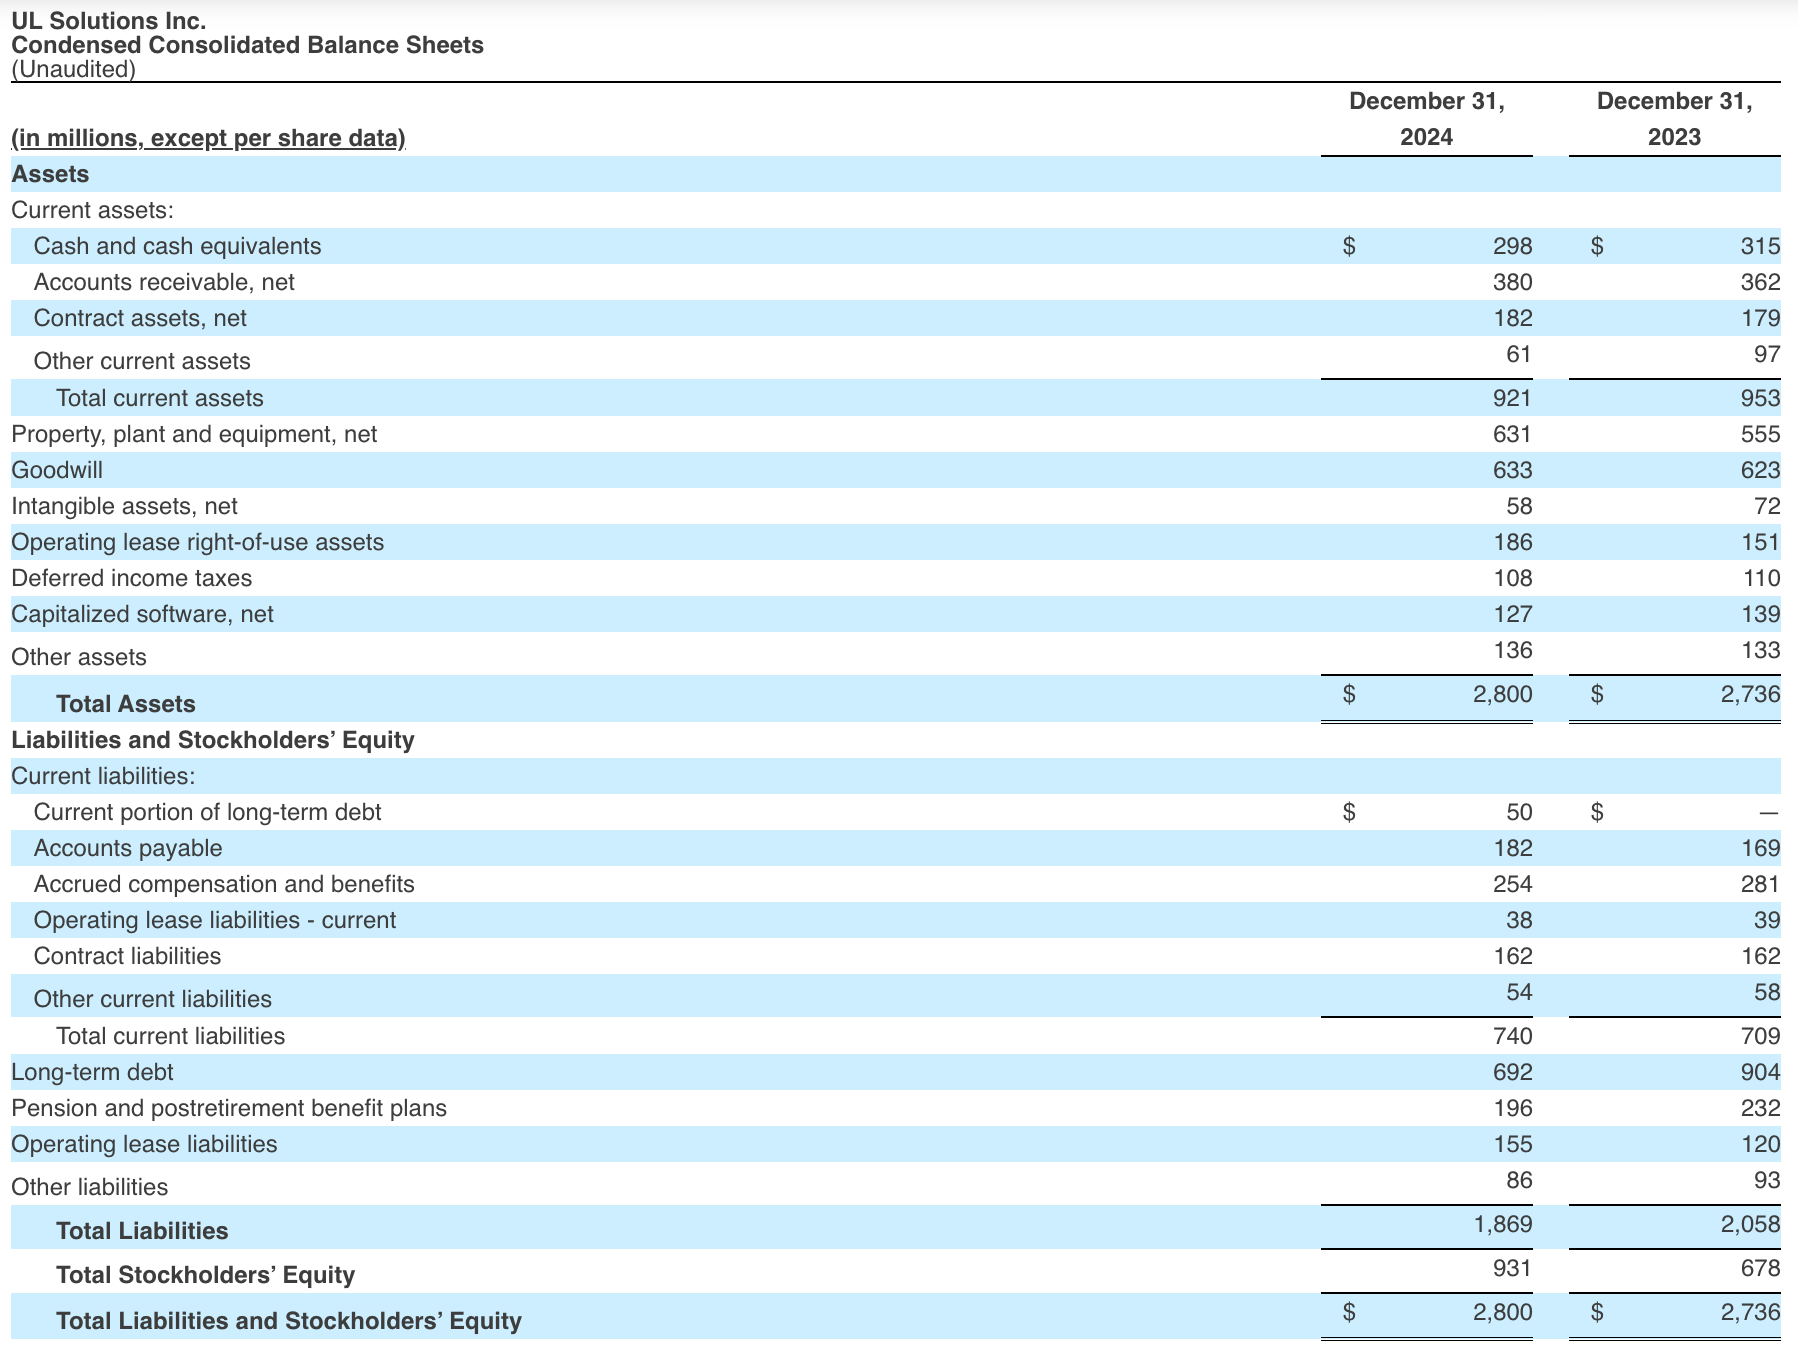Select Operating lease liabilities - current label
The height and width of the screenshot is (1348, 1798).
[215, 920]
